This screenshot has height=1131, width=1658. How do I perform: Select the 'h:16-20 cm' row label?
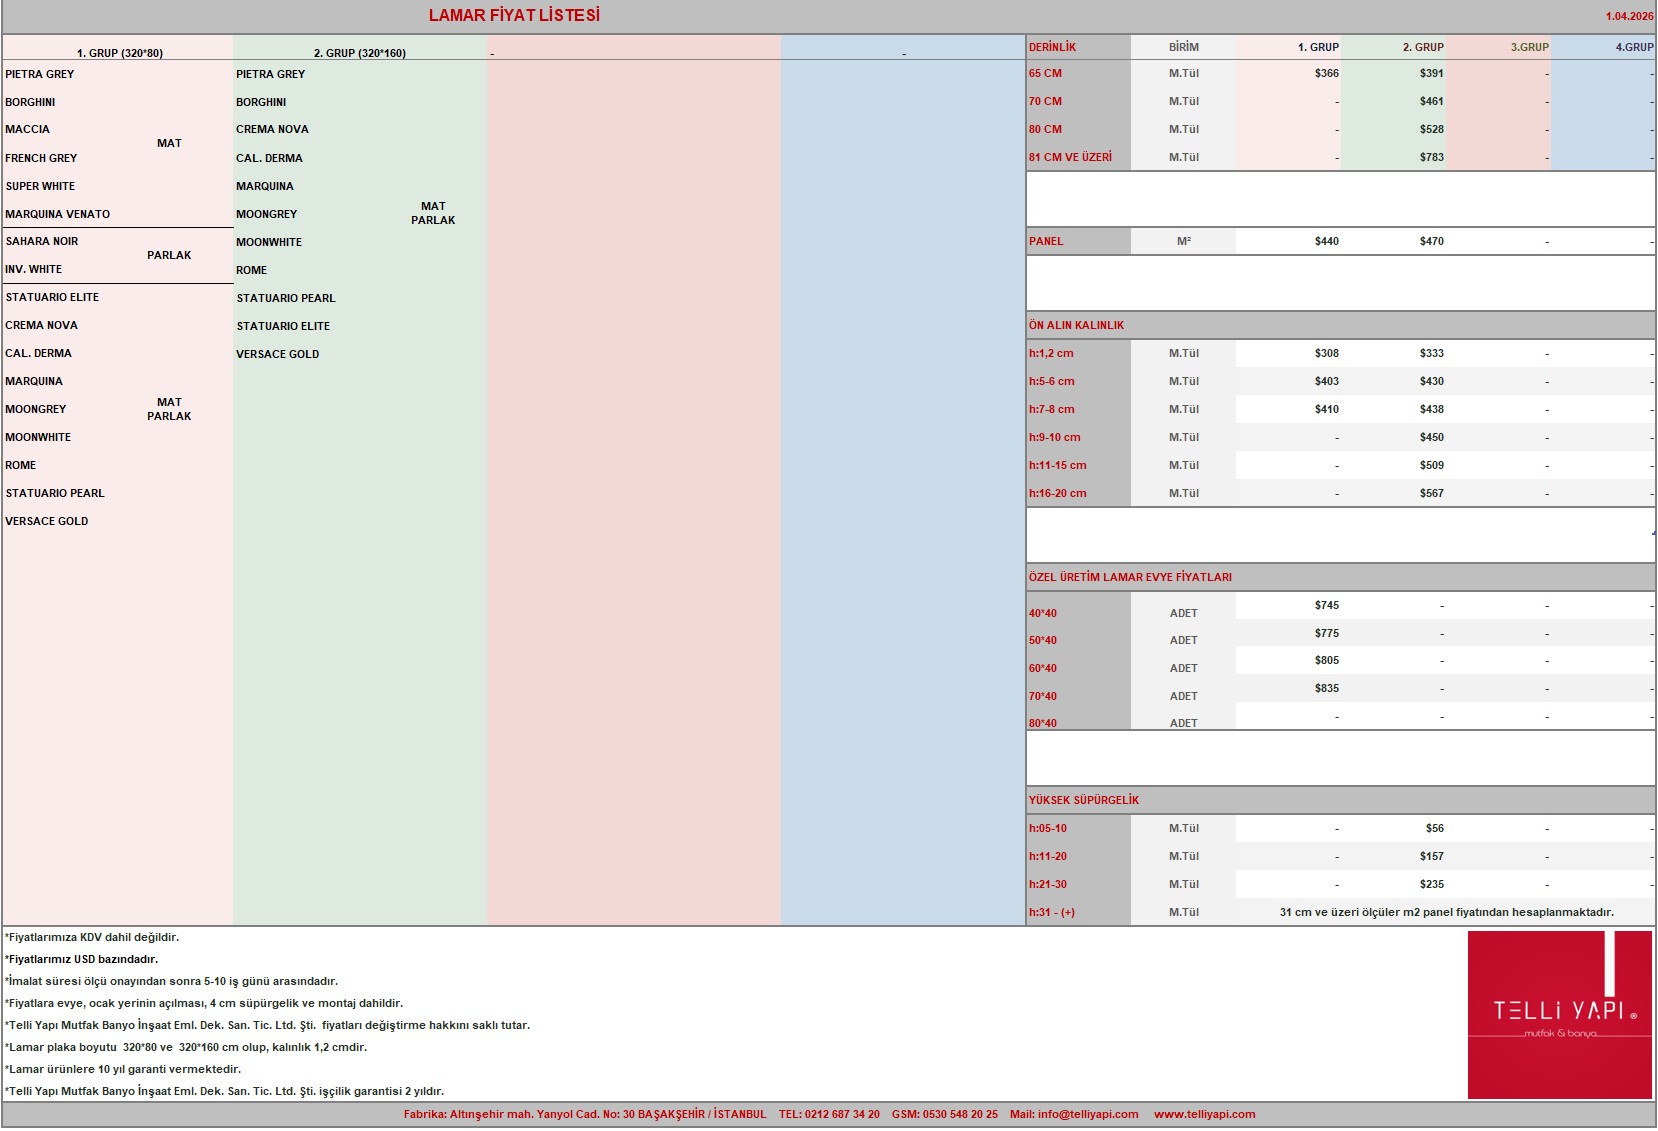click(1058, 493)
